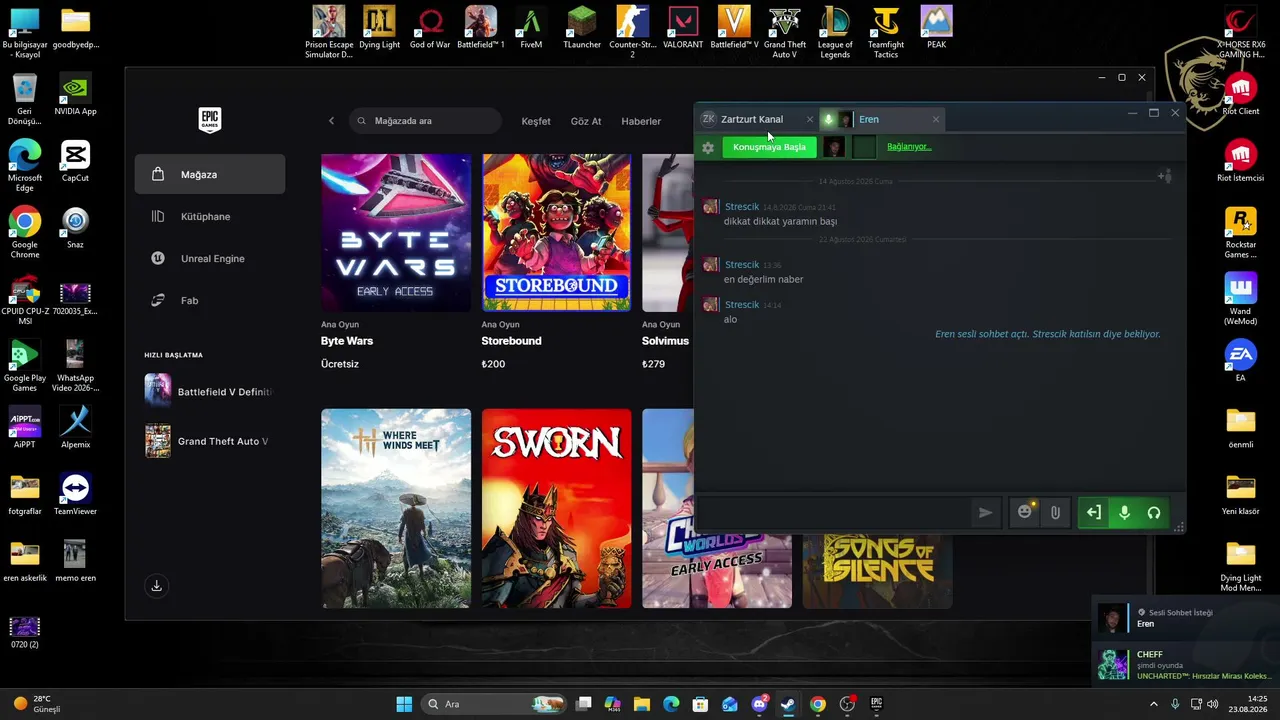1280x720 pixels.
Task: Click the taskbar Ara search box
Action: 494,704
